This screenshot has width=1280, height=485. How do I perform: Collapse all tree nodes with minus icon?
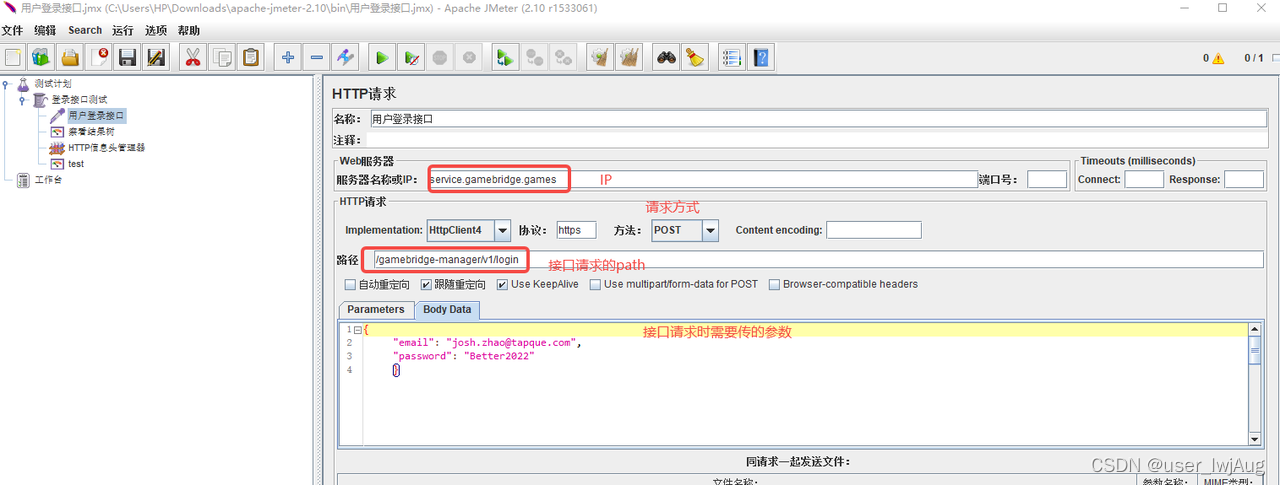click(x=316, y=57)
